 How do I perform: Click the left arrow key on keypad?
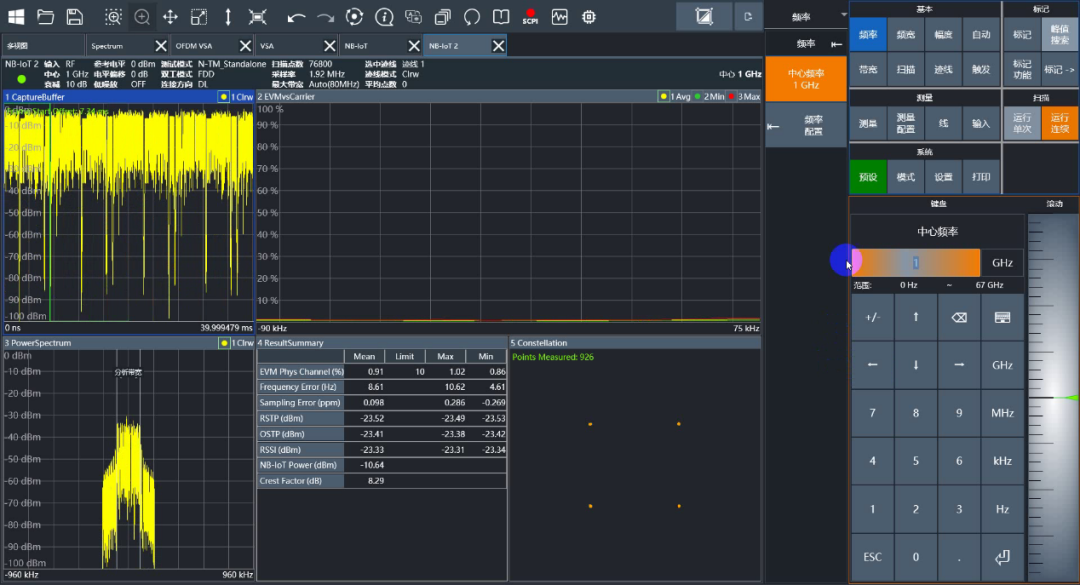coord(872,365)
